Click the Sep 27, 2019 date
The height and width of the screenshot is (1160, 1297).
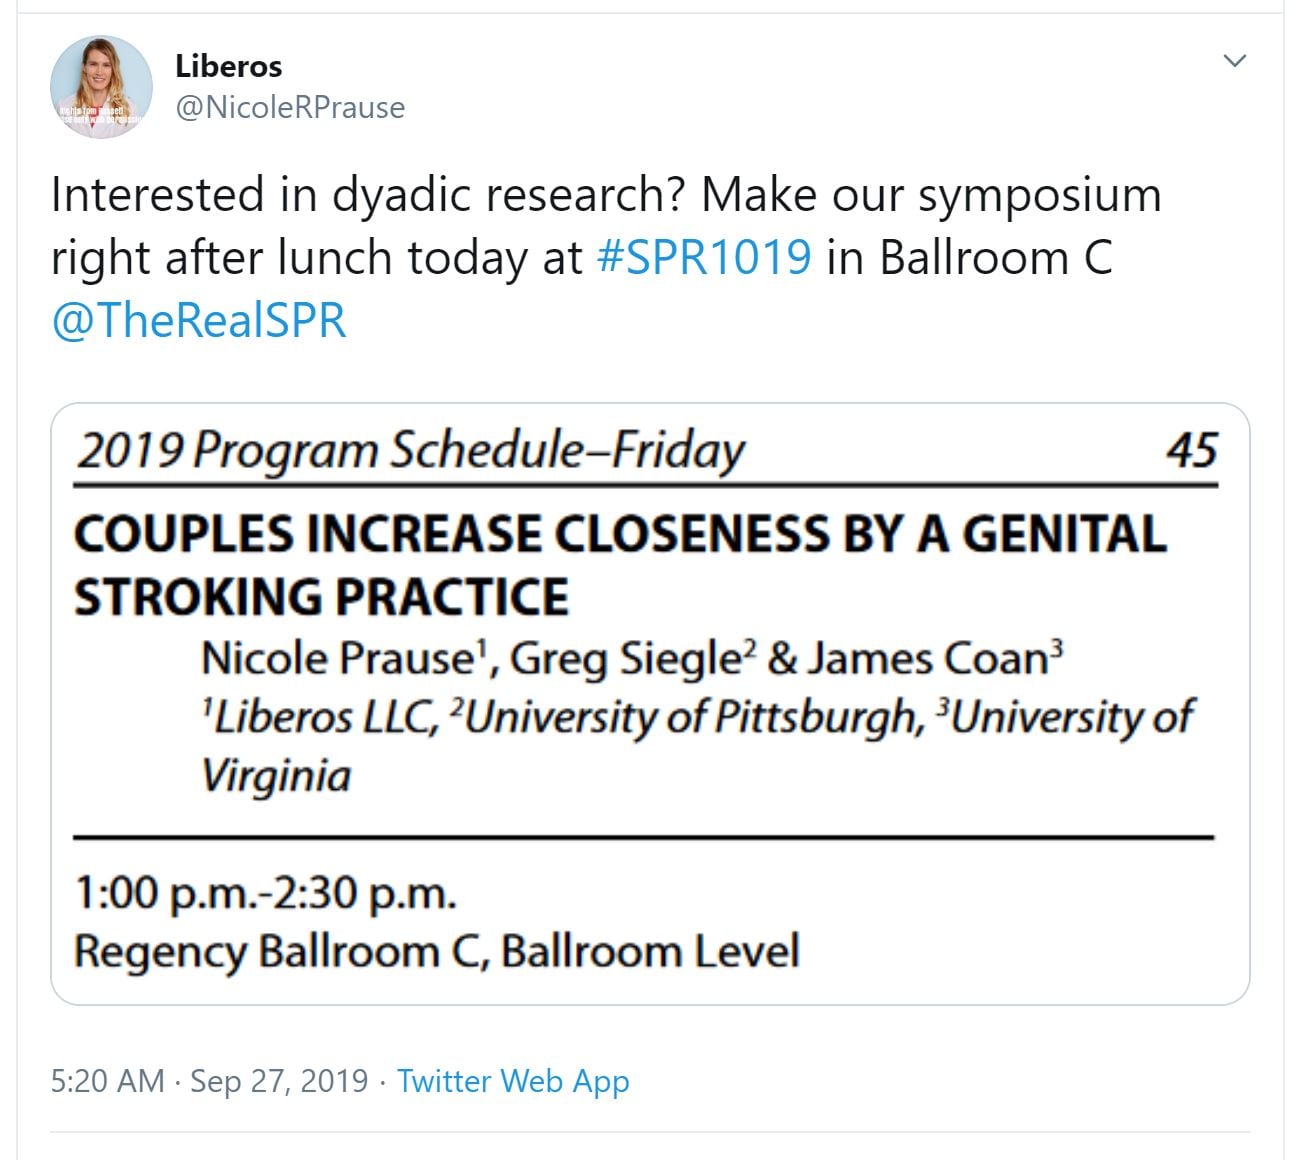[279, 1081]
